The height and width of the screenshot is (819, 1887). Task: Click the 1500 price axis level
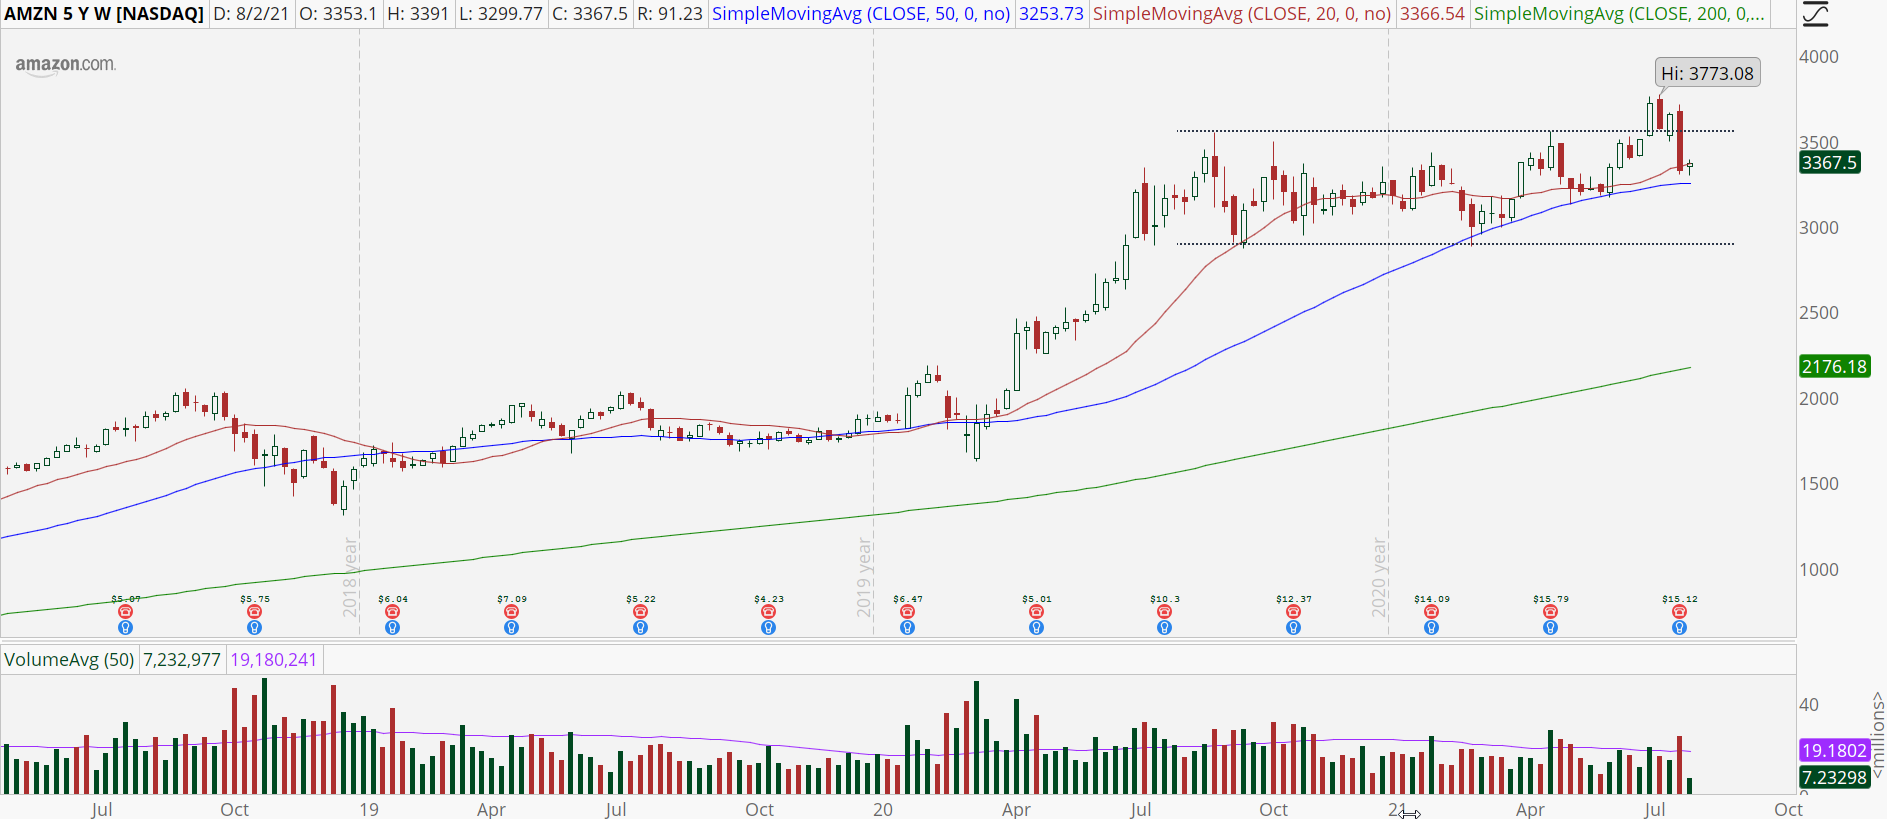[1818, 484]
